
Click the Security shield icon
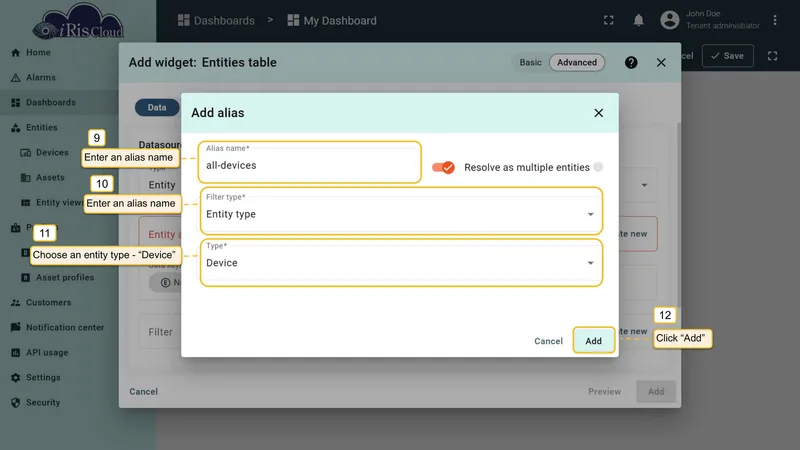pyautogui.click(x=16, y=403)
